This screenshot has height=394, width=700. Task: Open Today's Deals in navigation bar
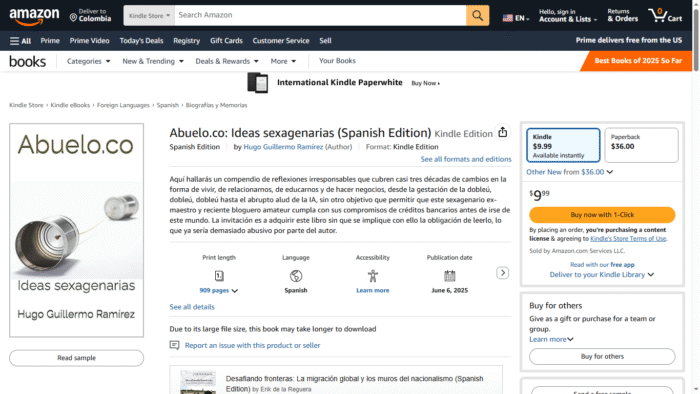[x=141, y=41]
